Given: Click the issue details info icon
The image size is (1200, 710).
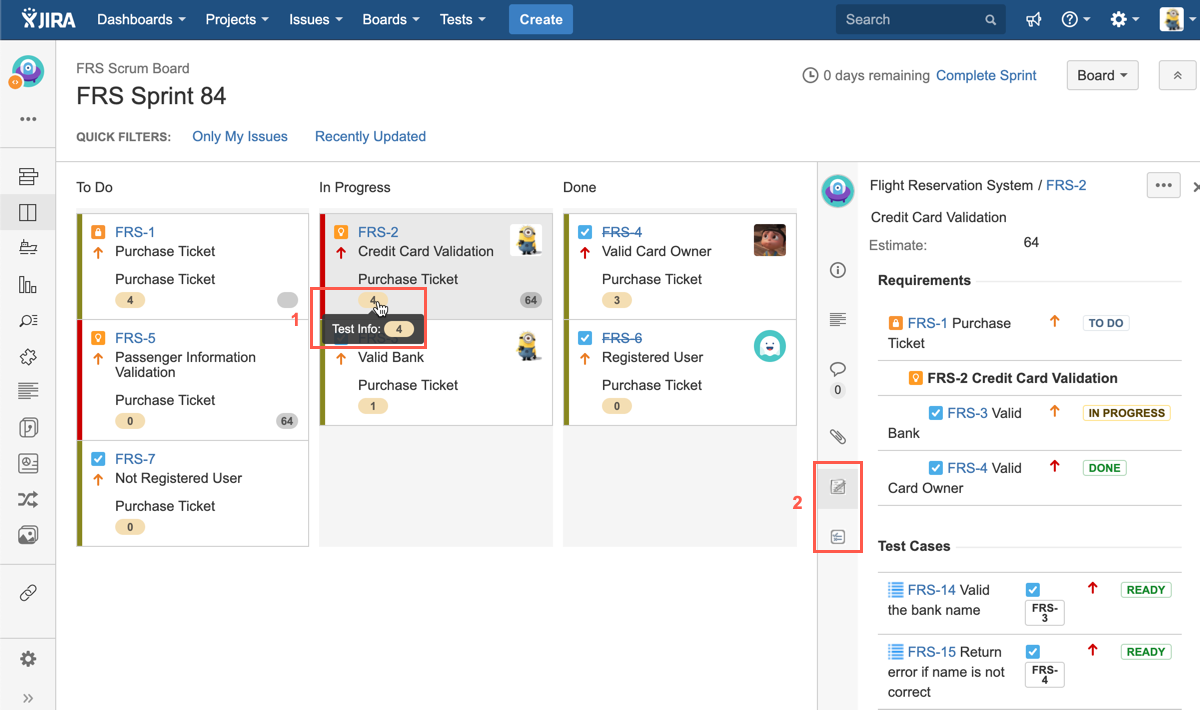Looking at the screenshot, I should 838,270.
